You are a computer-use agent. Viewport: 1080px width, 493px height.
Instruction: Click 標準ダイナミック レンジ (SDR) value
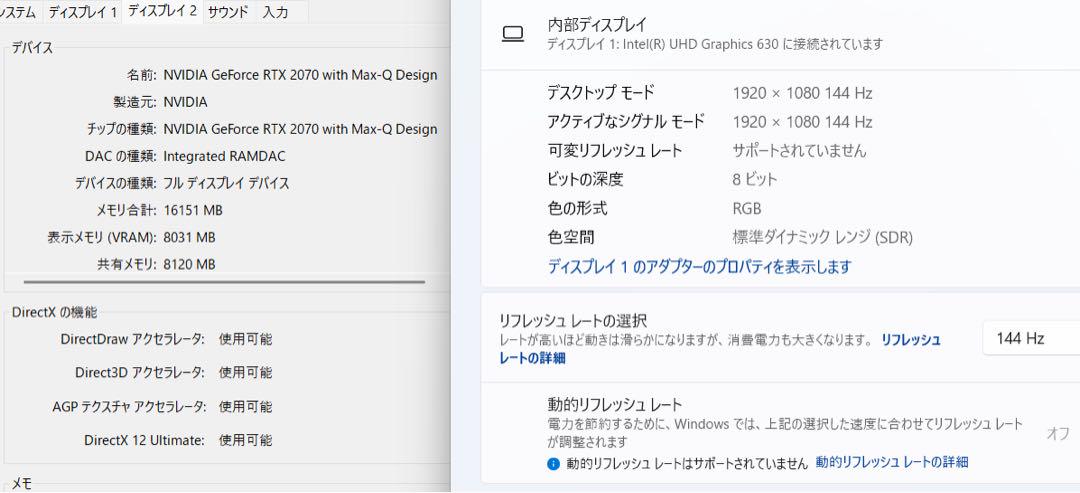click(822, 238)
